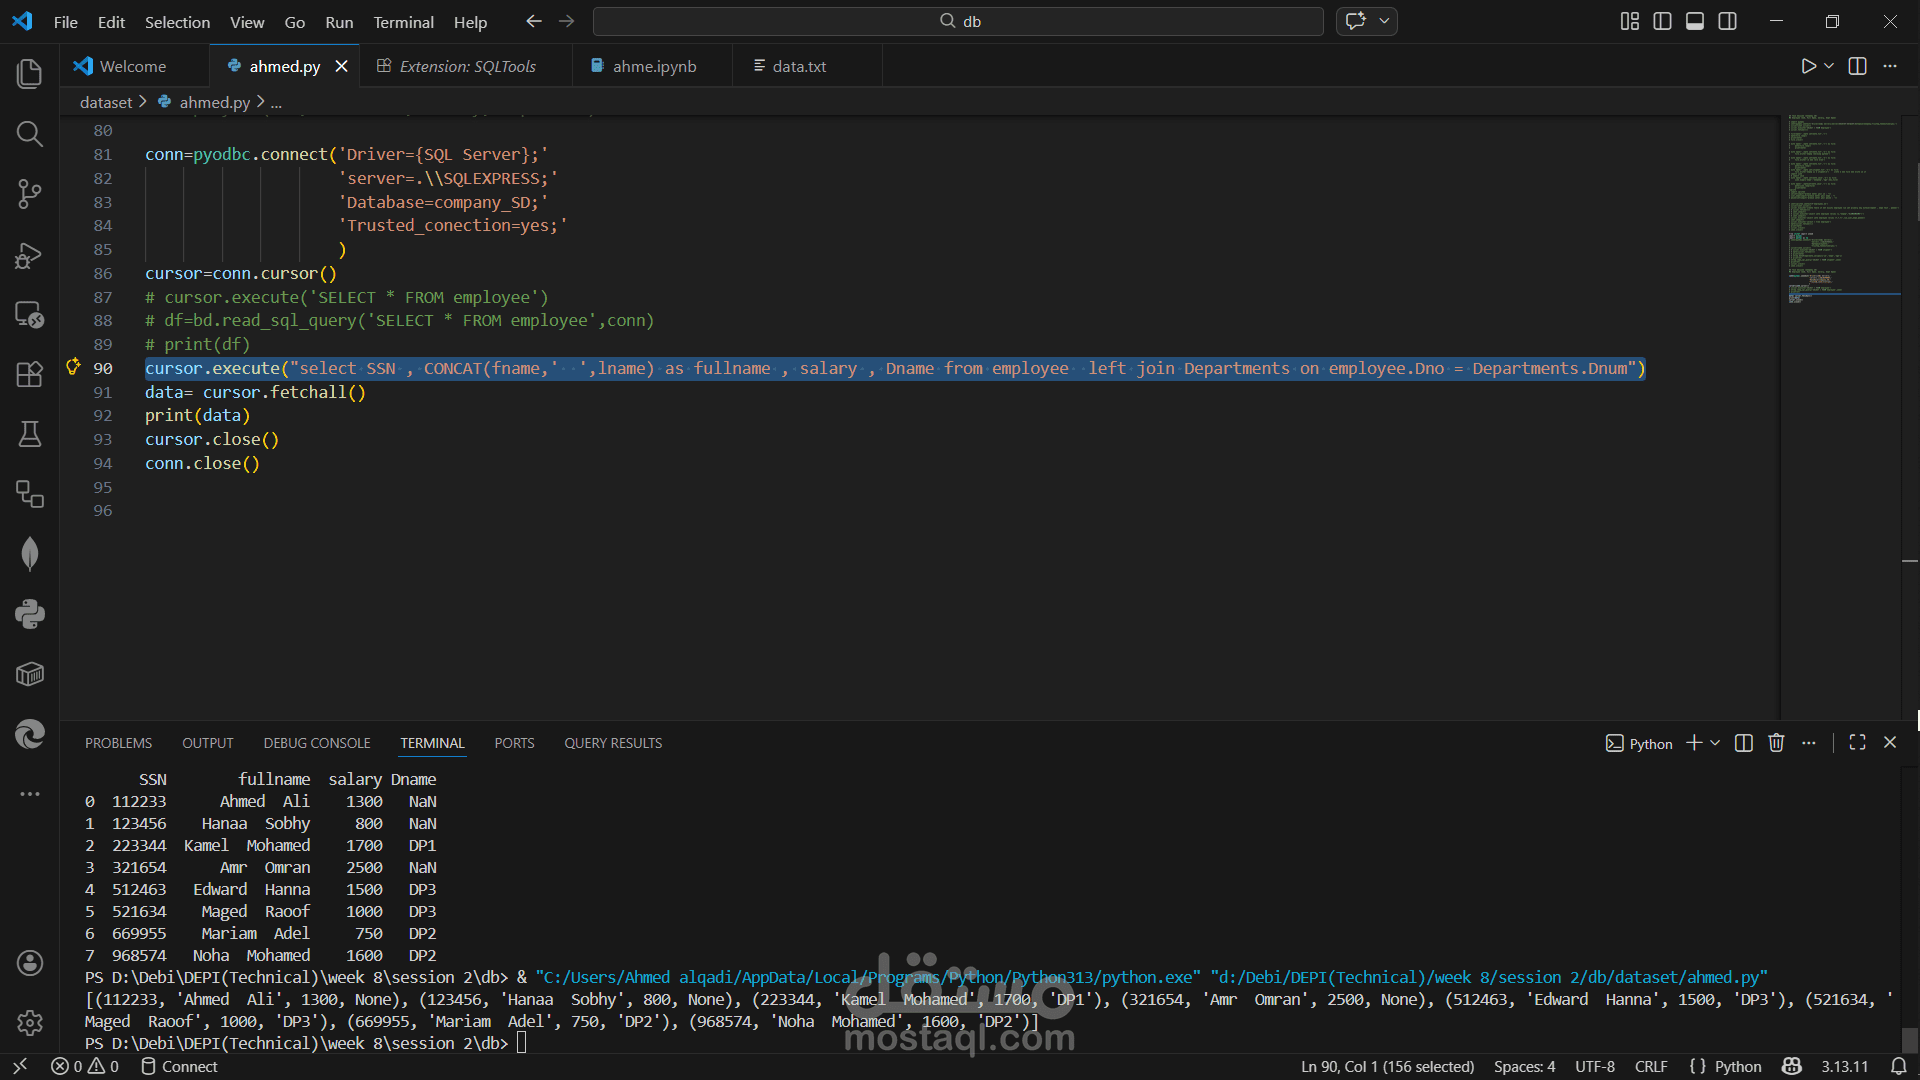This screenshot has width=1920, height=1080.
Task: Open the Extensions view
Action: [30, 374]
